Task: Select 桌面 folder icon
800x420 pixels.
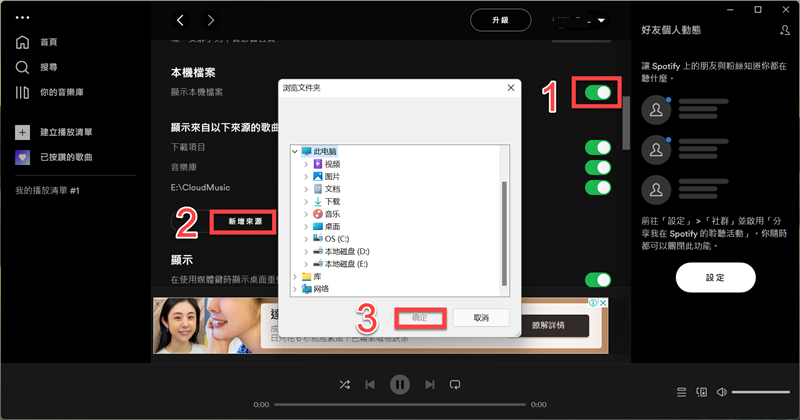Action: (318, 227)
